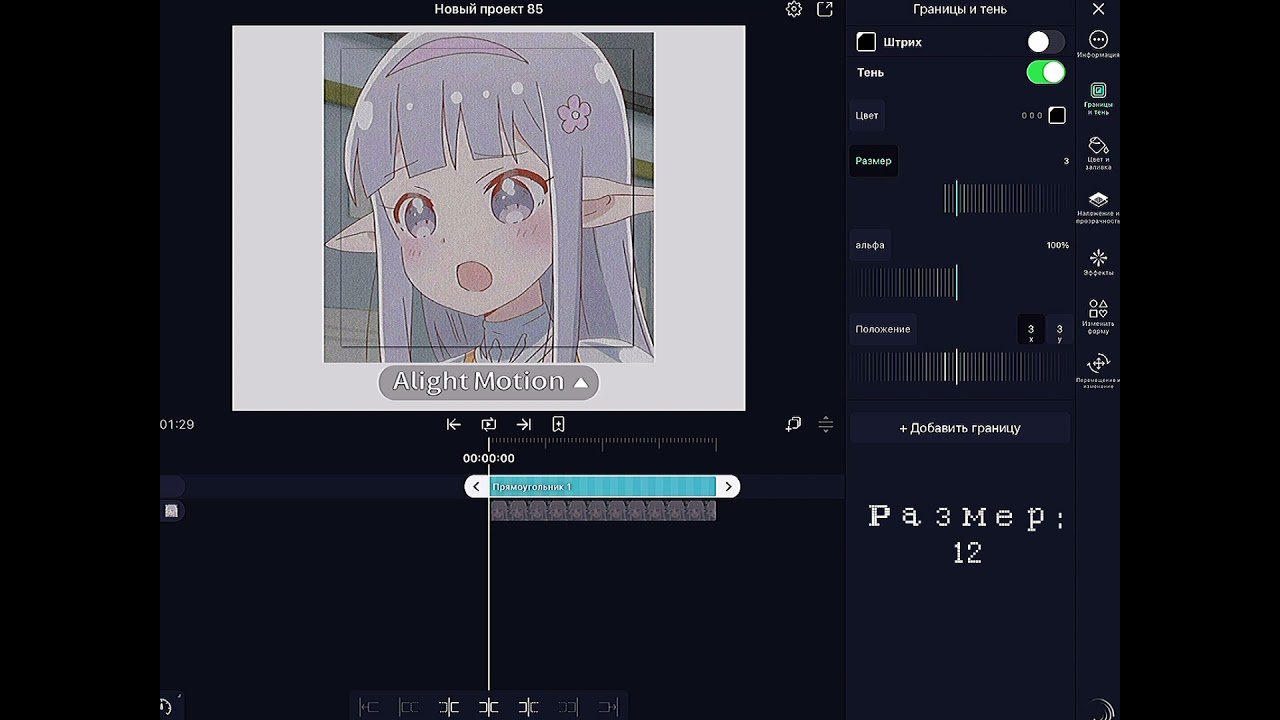The height and width of the screenshot is (720, 1280).
Task: Select the Размер property button
Action: point(873,161)
